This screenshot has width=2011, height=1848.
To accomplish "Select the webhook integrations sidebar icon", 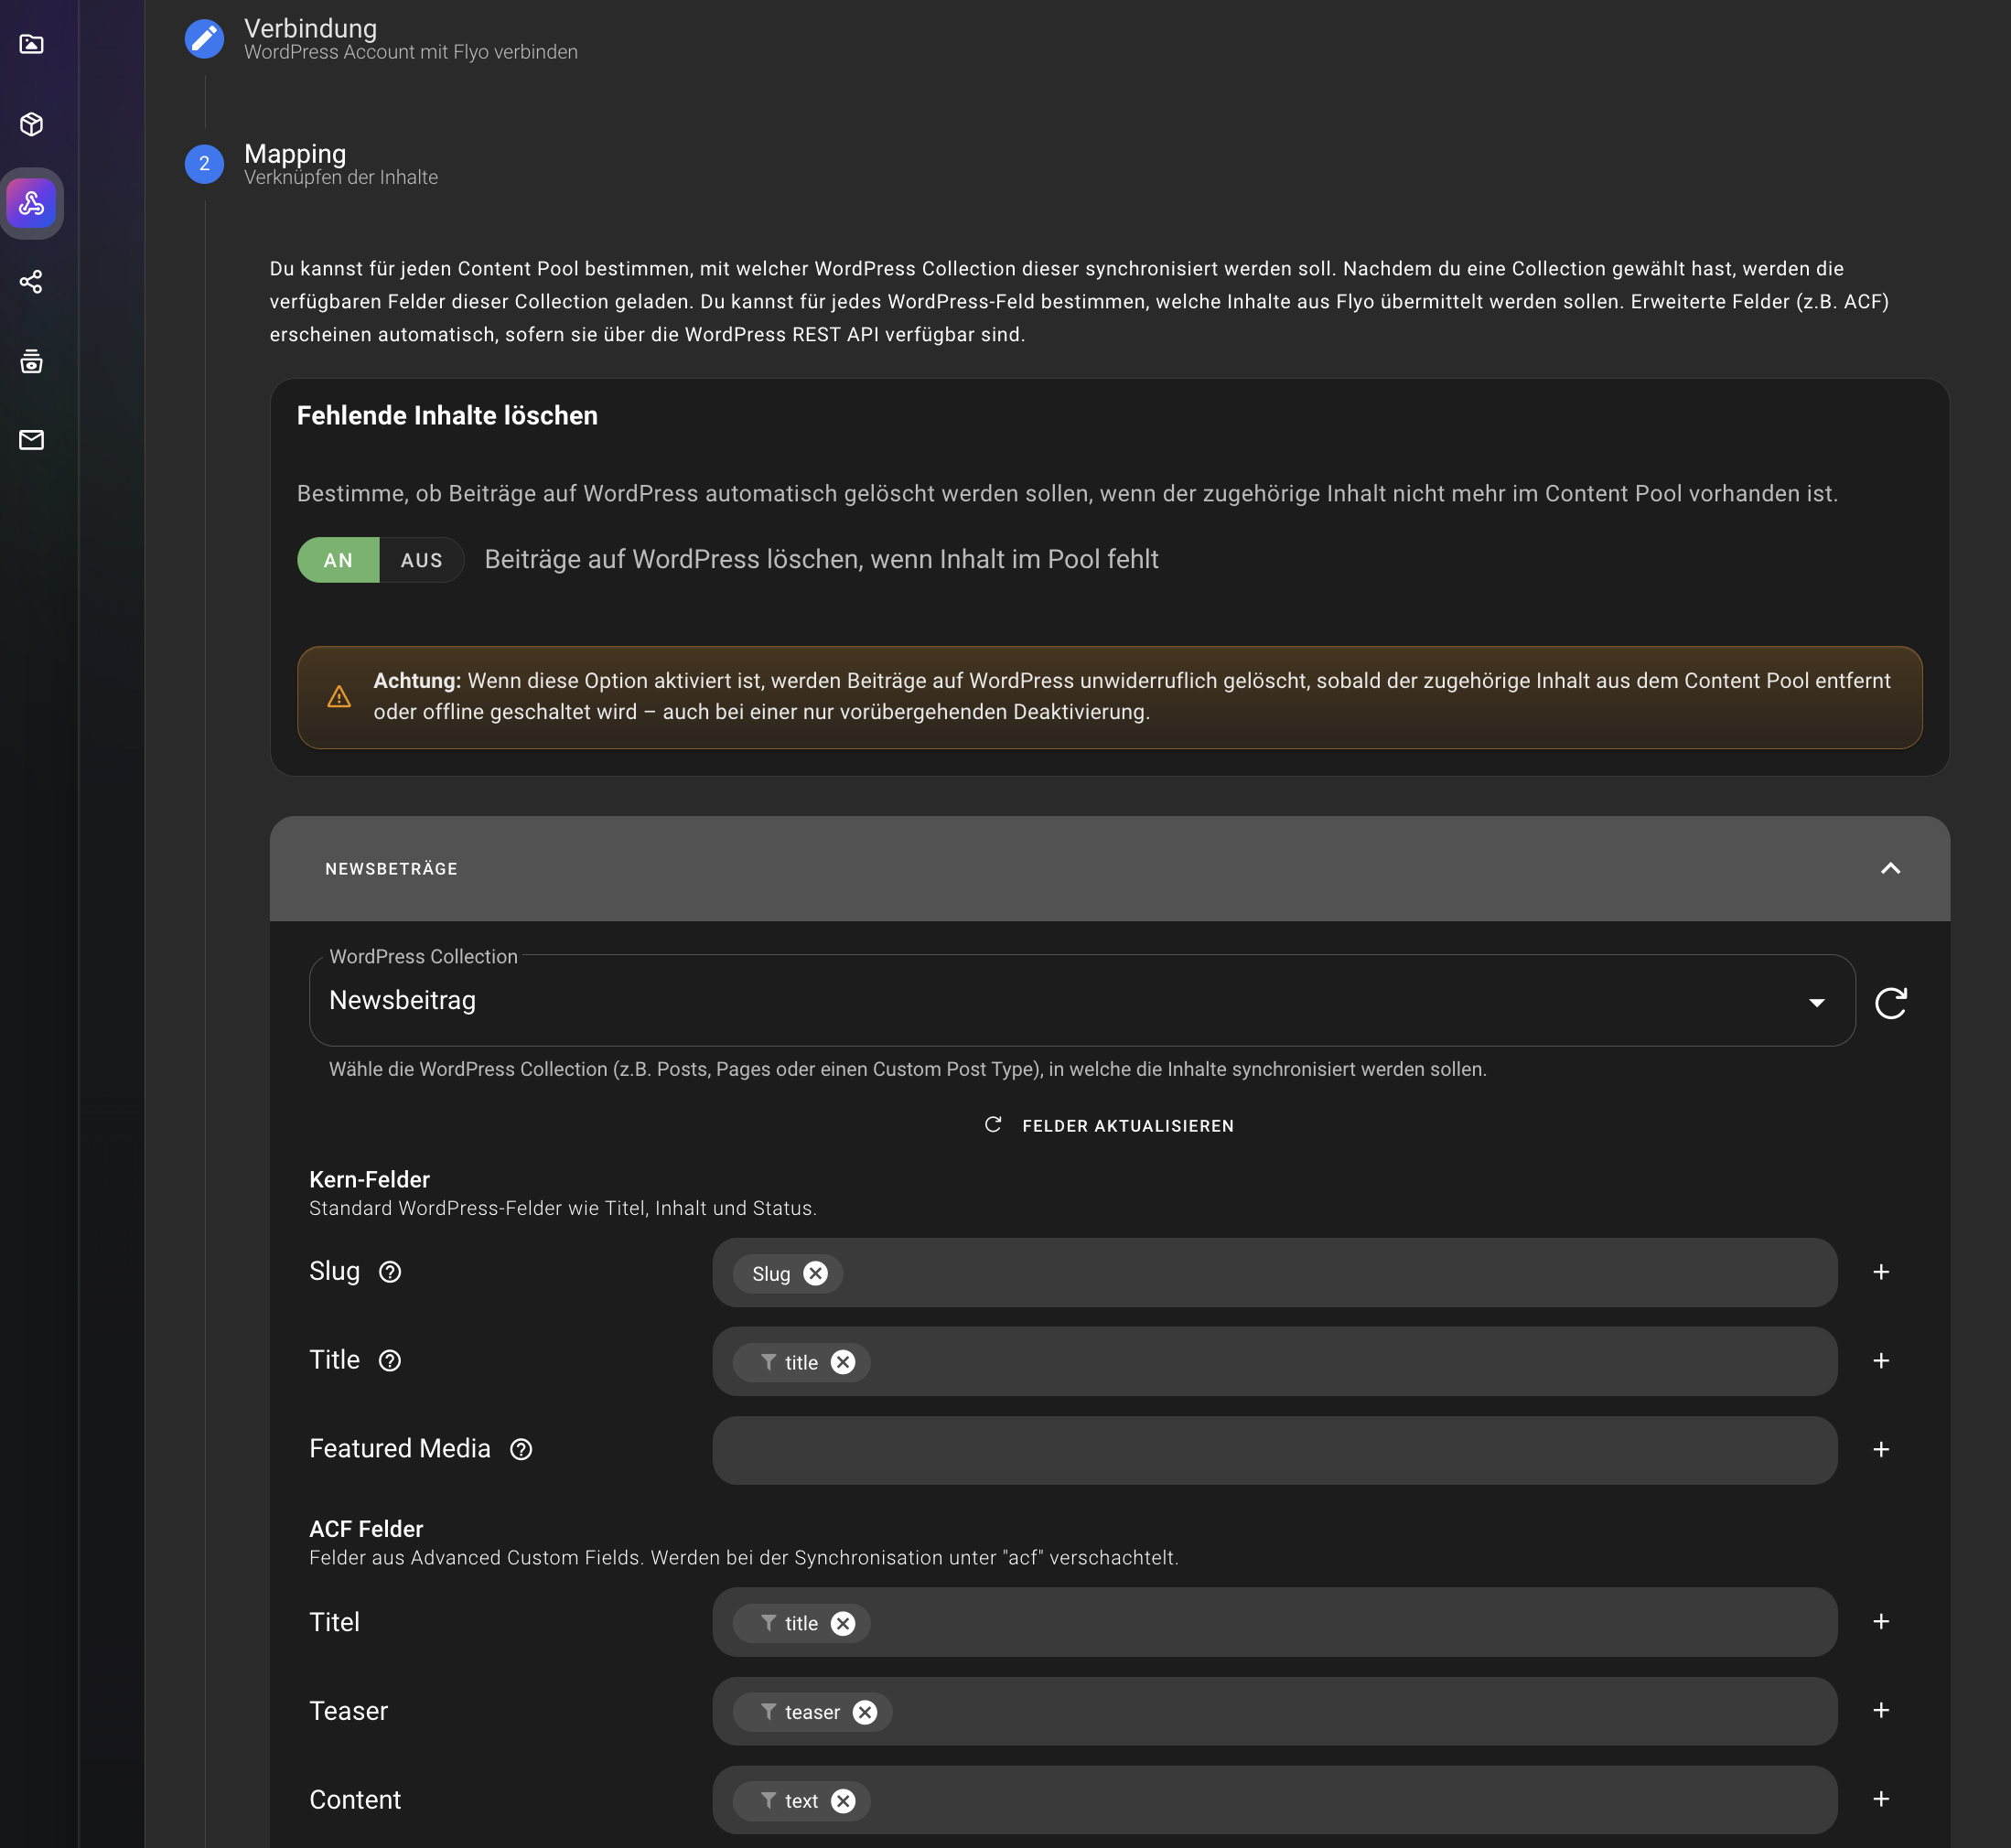I will (32, 203).
